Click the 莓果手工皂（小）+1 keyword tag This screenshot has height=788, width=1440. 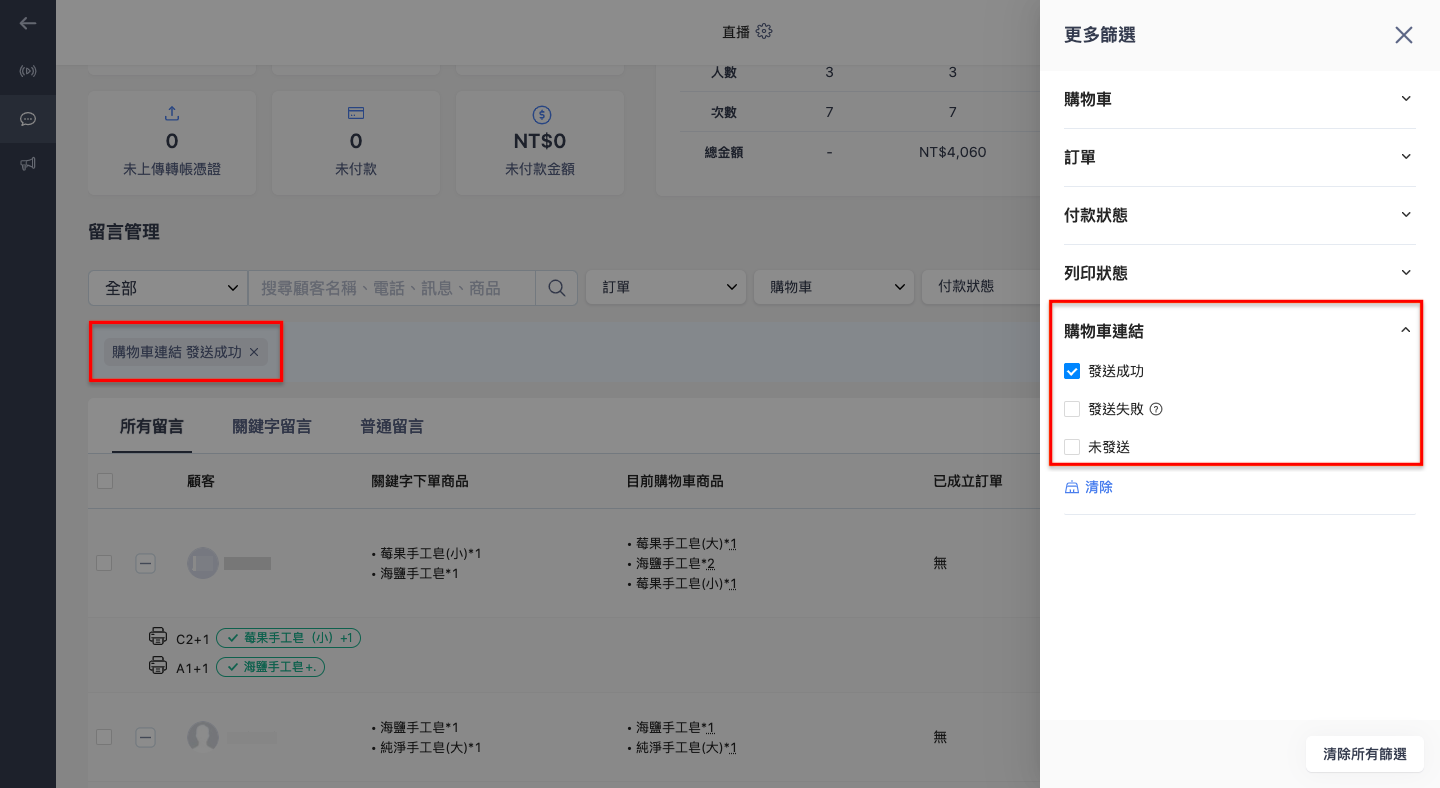click(x=288, y=637)
